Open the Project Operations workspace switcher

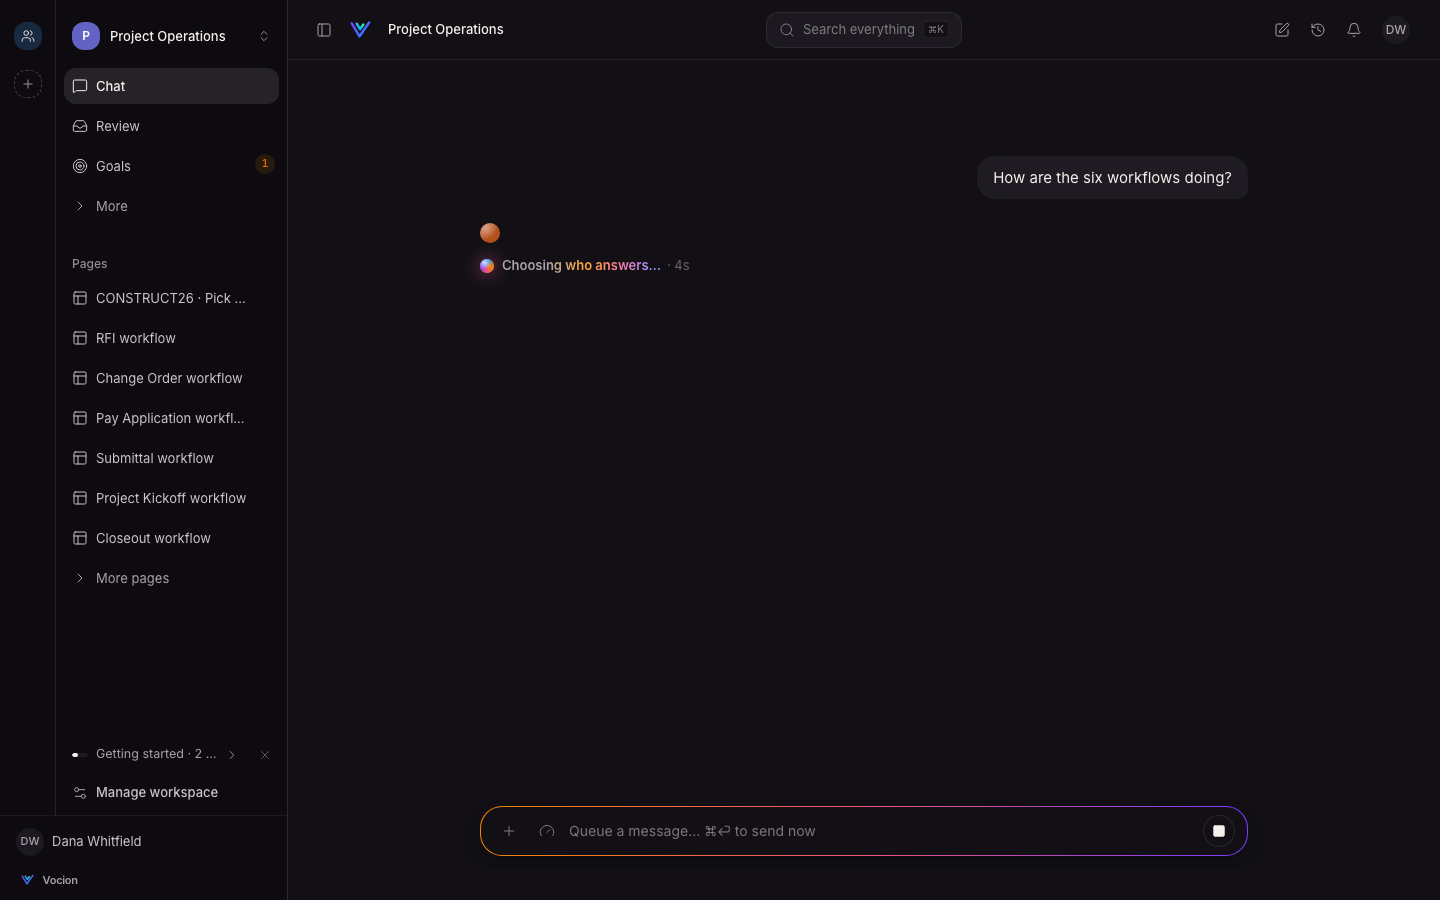pyautogui.click(x=171, y=36)
